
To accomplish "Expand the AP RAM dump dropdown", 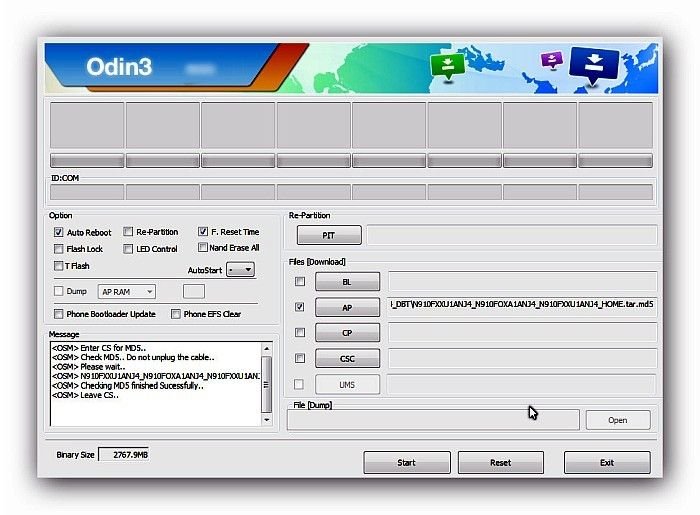I will [127, 292].
